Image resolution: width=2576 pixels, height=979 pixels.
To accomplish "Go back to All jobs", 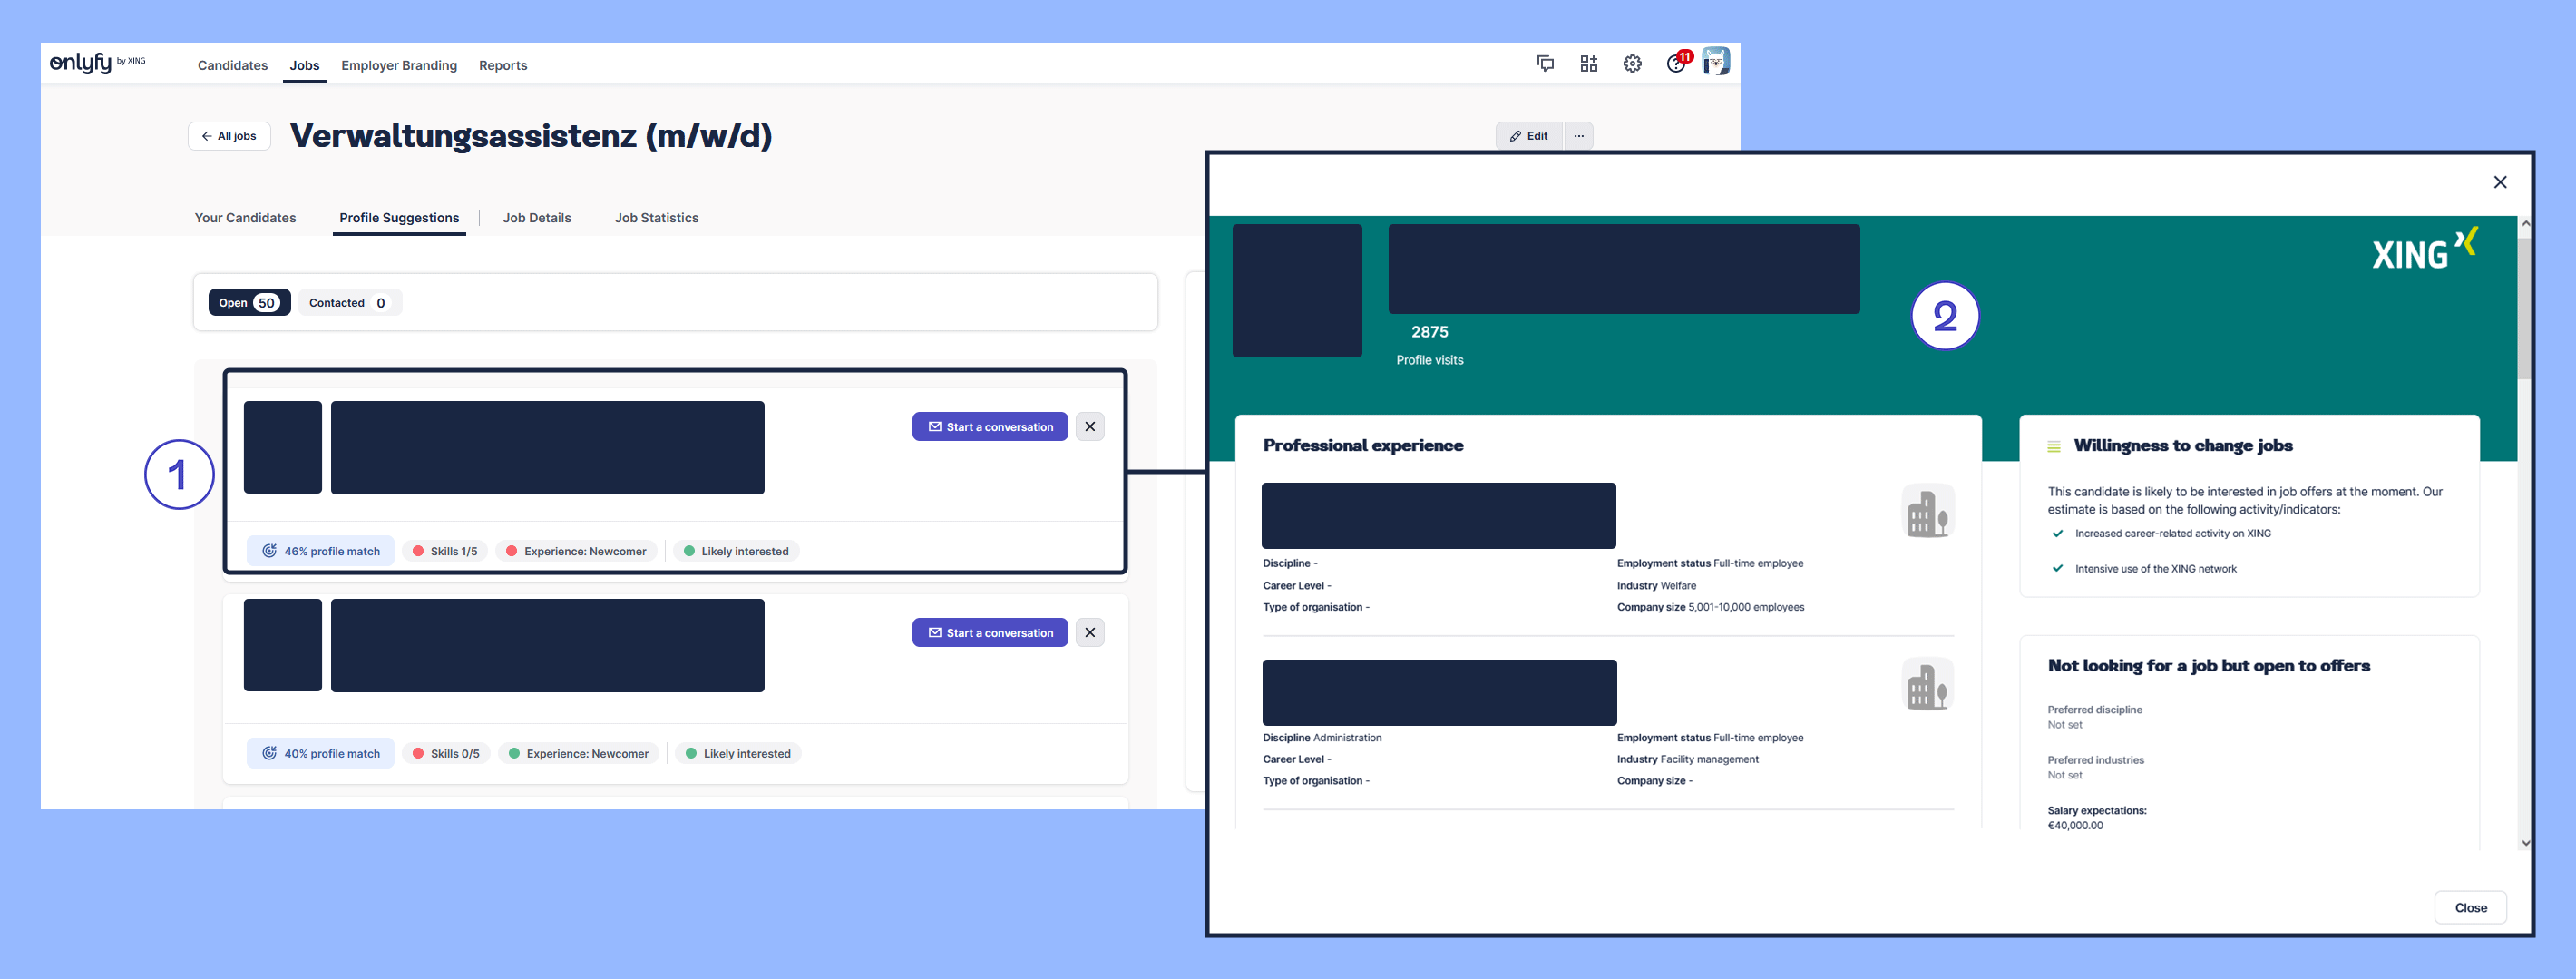I will coord(229,136).
